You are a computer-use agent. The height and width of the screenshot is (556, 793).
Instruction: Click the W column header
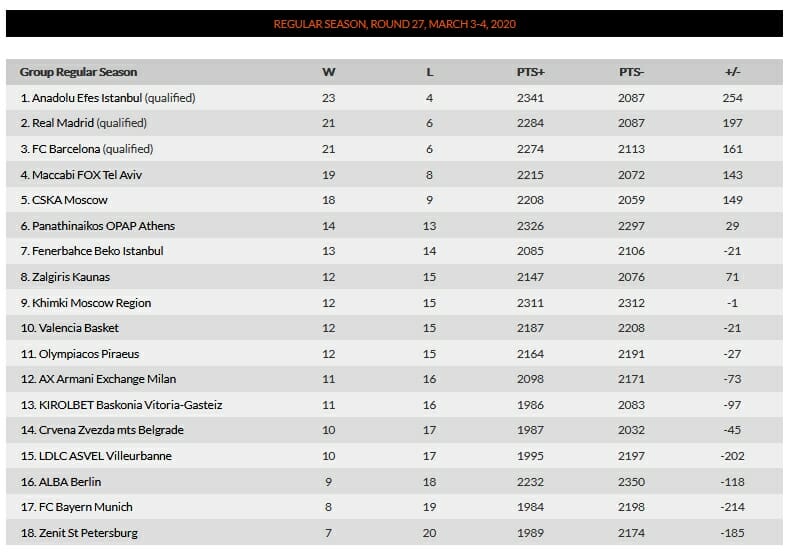point(329,72)
